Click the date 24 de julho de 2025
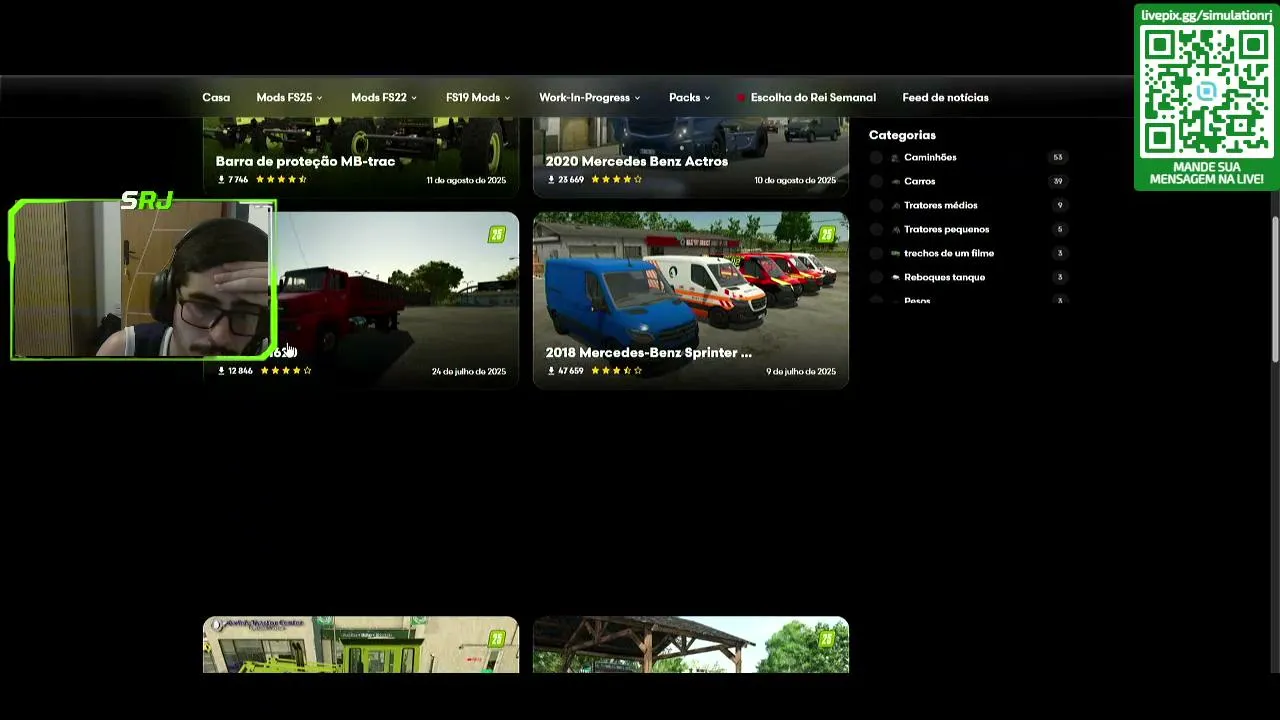 468,372
